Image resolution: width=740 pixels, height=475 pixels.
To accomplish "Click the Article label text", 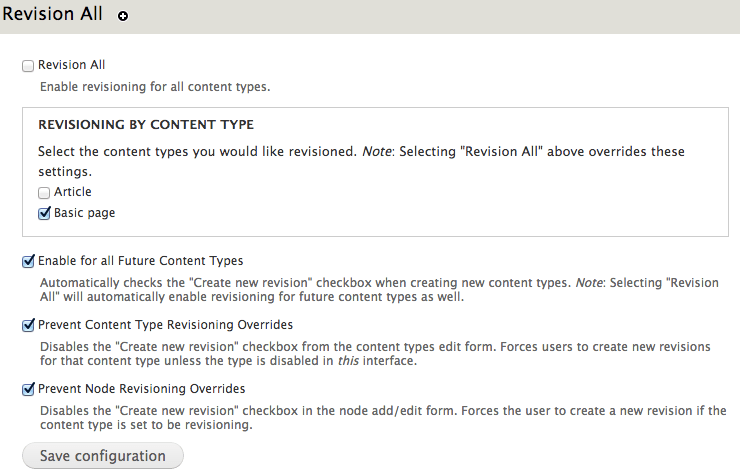I will [73, 192].
